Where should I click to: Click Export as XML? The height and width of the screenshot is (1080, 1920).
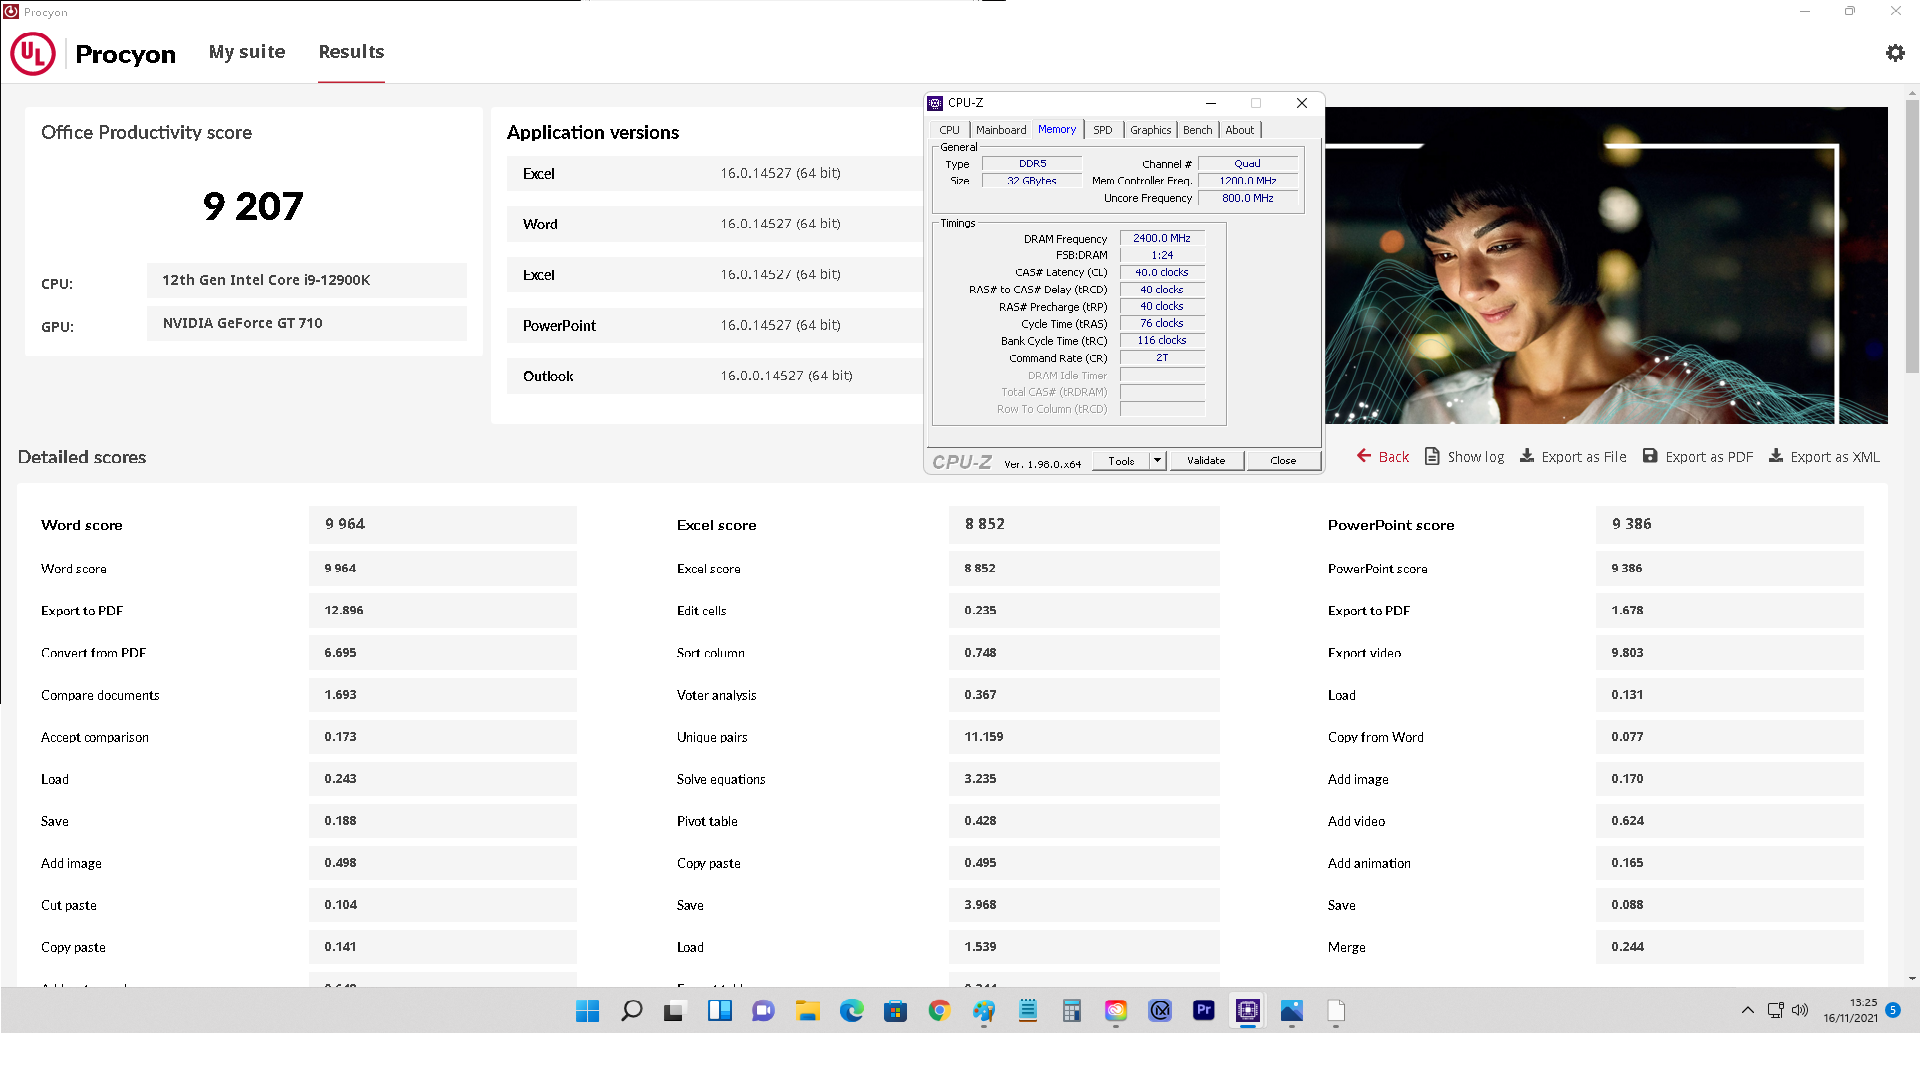coord(1824,457)
